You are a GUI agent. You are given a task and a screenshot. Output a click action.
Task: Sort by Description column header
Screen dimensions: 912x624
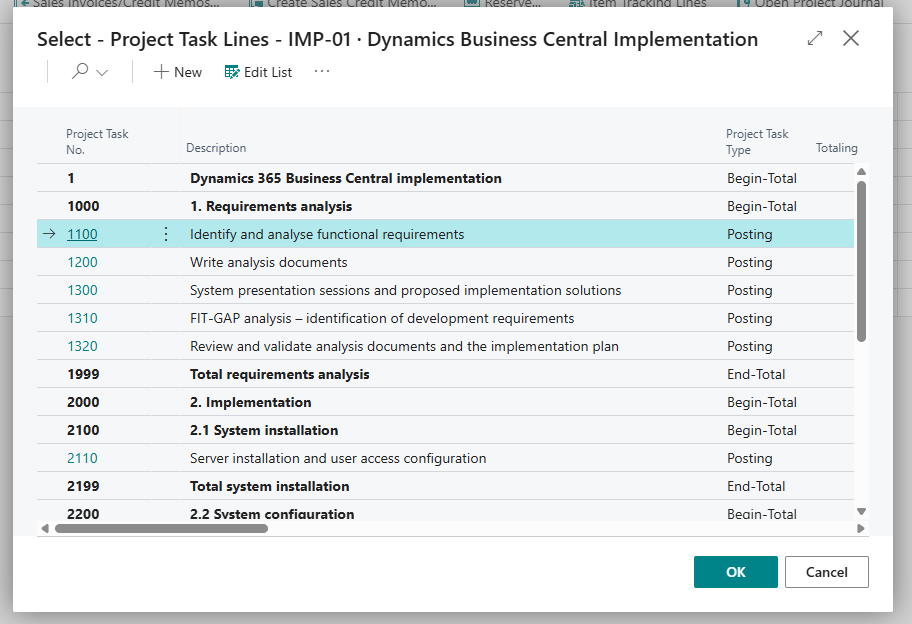click(216, 148)
